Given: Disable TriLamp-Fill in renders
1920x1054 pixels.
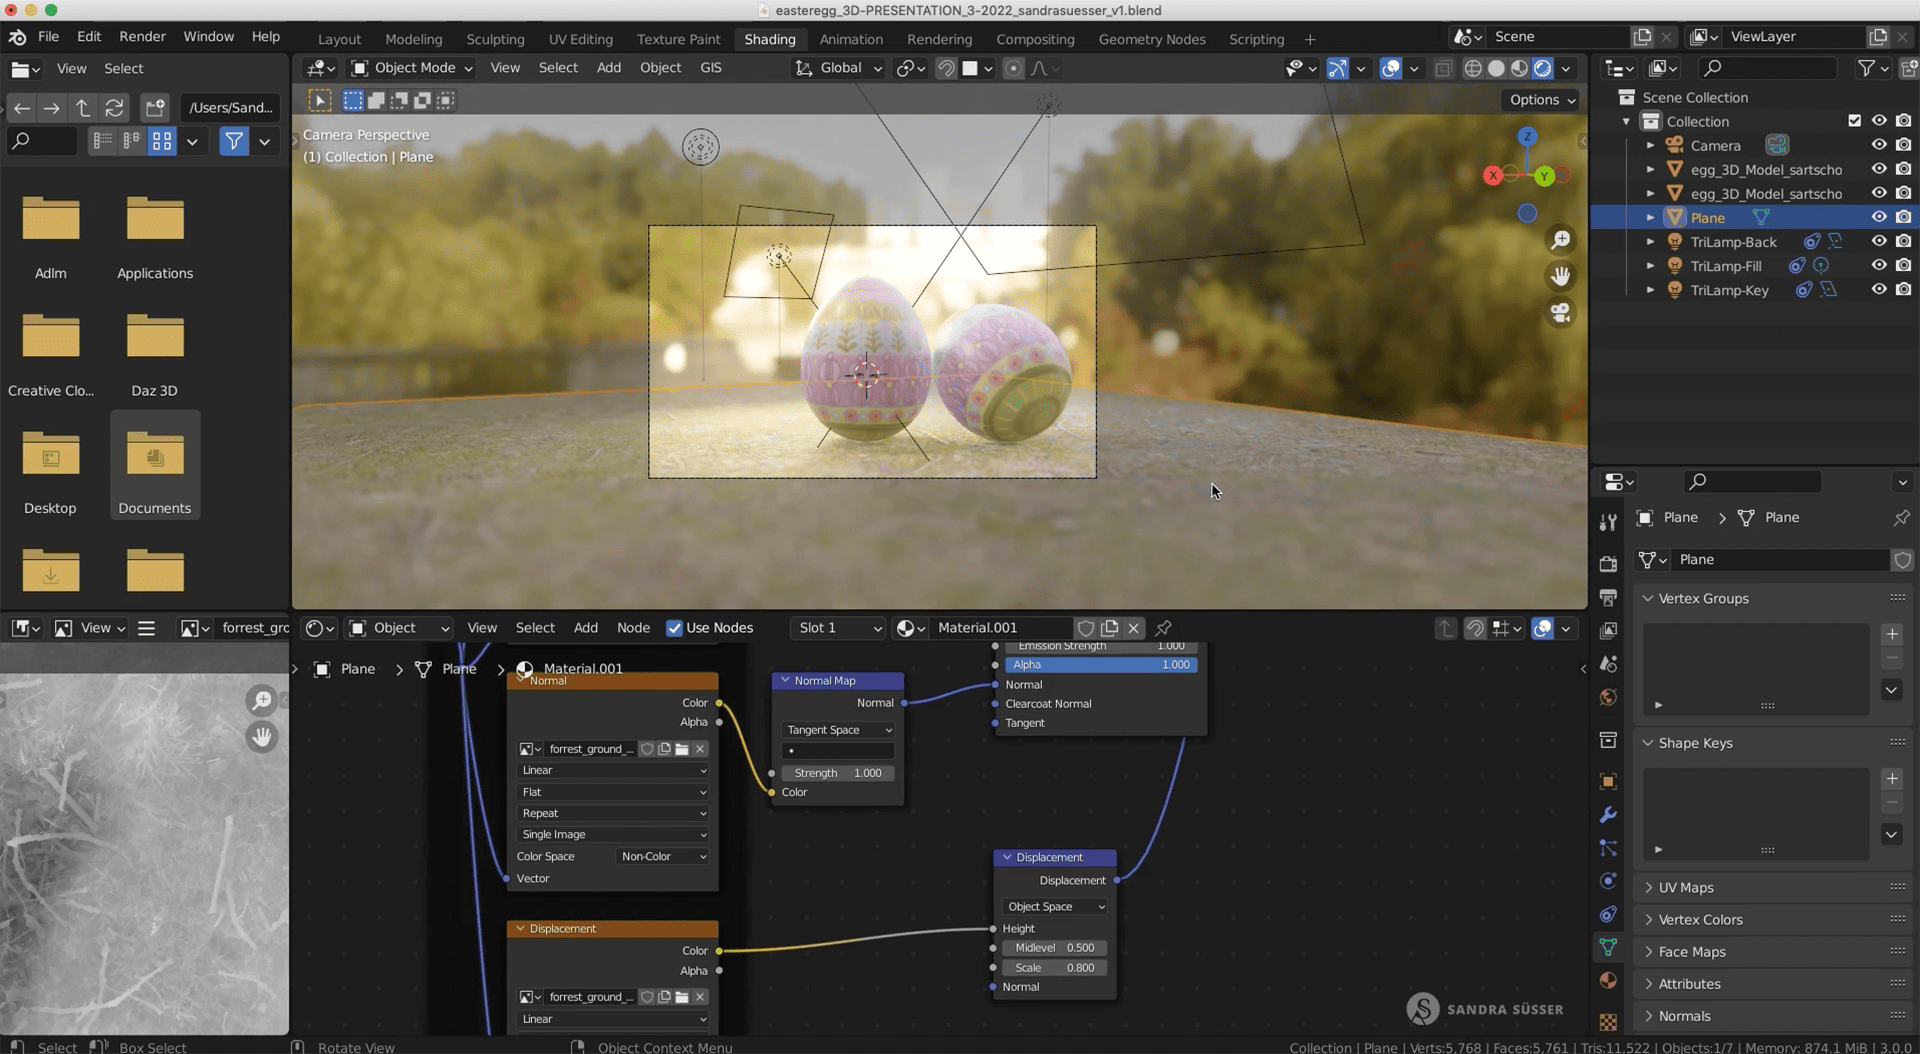Looking at the screenshot, I should 1903,266.
